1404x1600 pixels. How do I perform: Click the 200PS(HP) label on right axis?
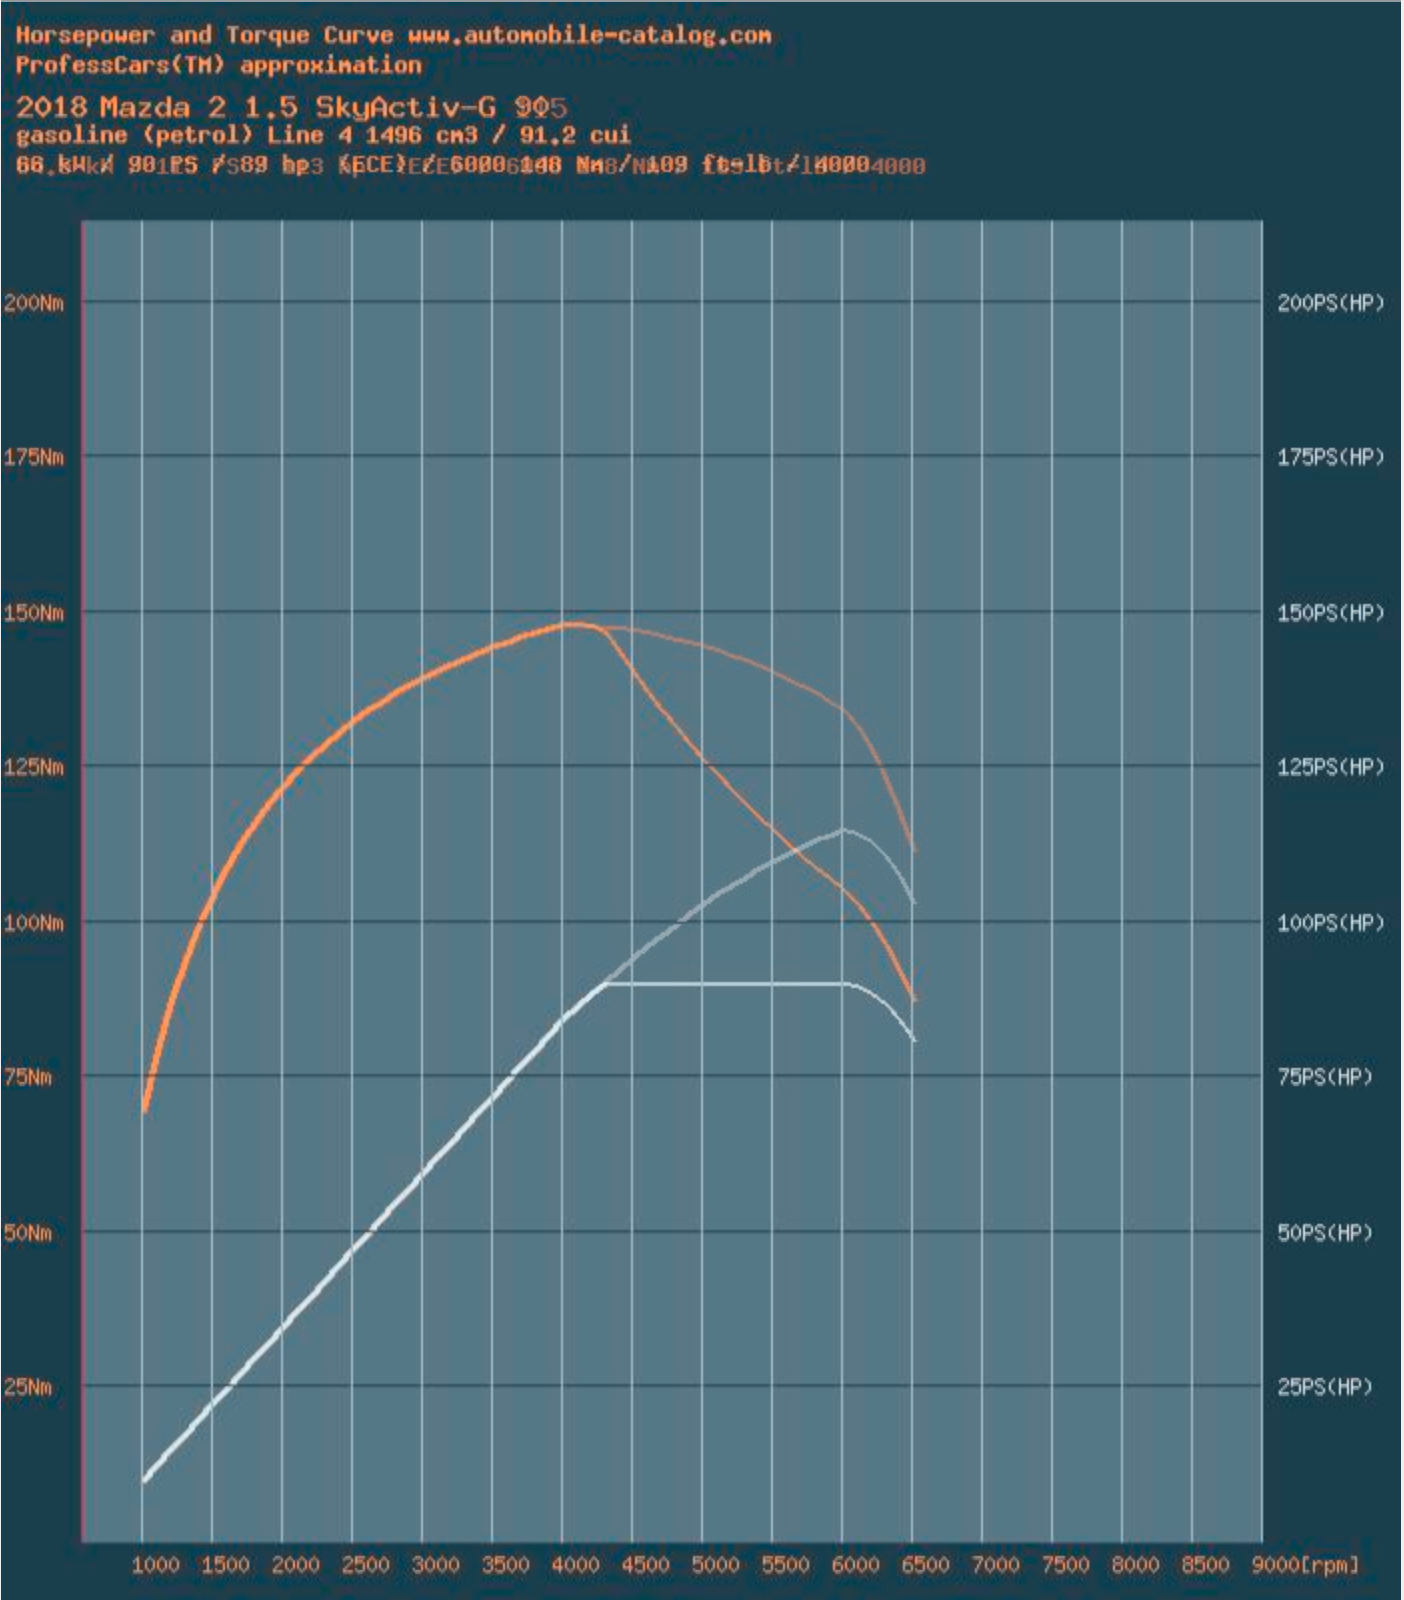coord(1330,303)
